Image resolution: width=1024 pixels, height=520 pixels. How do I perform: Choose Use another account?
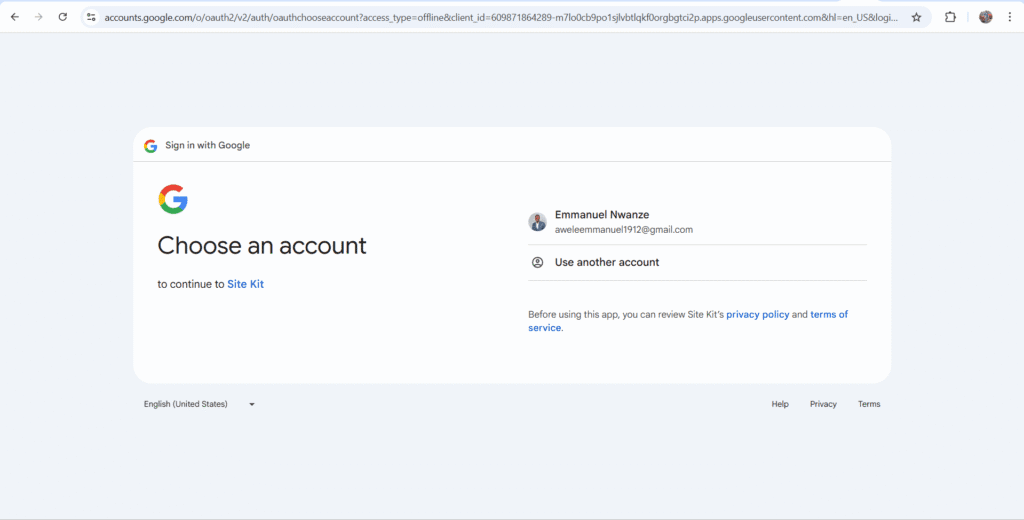tap(697, 263)
